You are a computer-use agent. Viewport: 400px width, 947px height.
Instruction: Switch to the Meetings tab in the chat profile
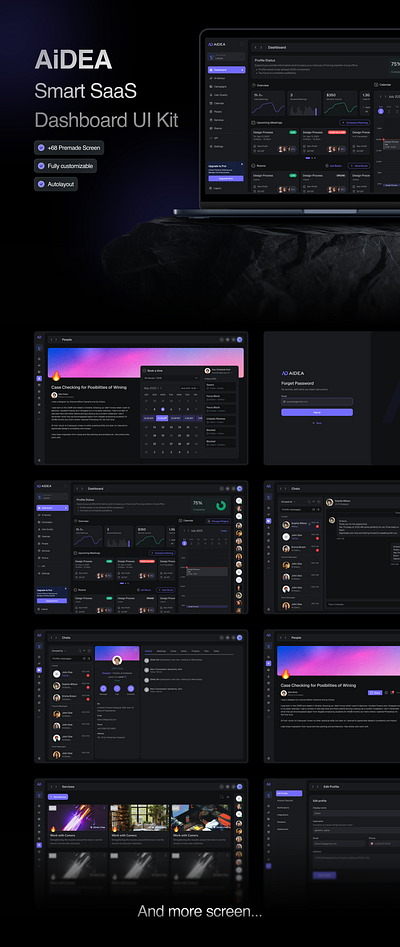pos(161,651)
